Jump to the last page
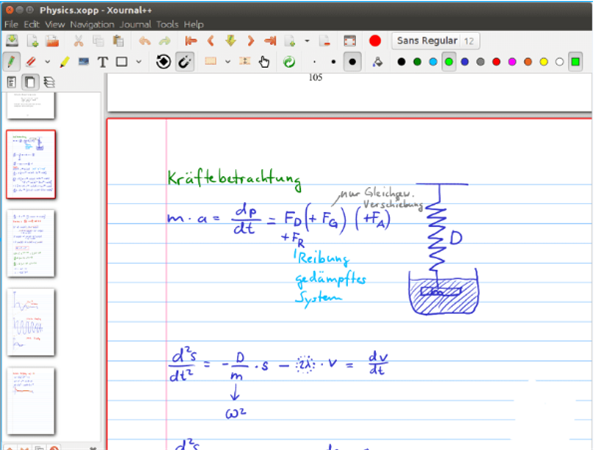600x450 pixels. [269, 41]
